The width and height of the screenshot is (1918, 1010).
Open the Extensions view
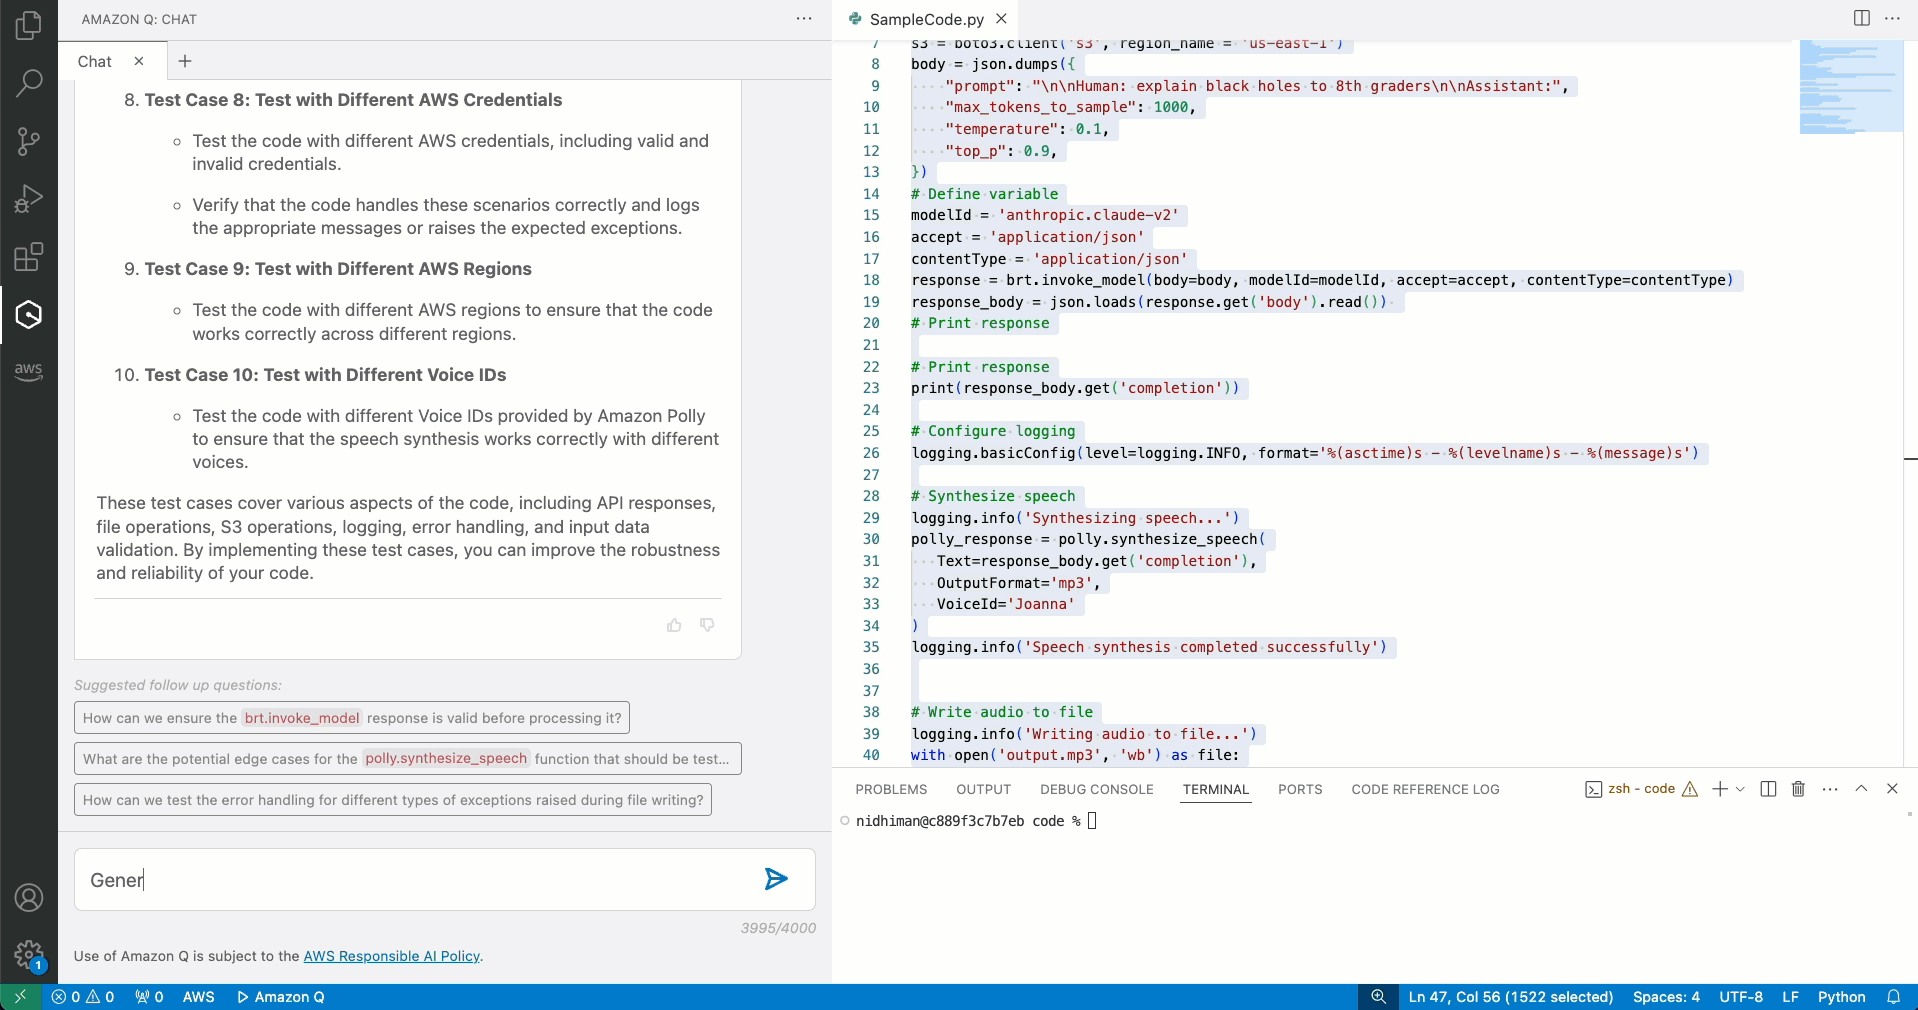tap(28, 257)
